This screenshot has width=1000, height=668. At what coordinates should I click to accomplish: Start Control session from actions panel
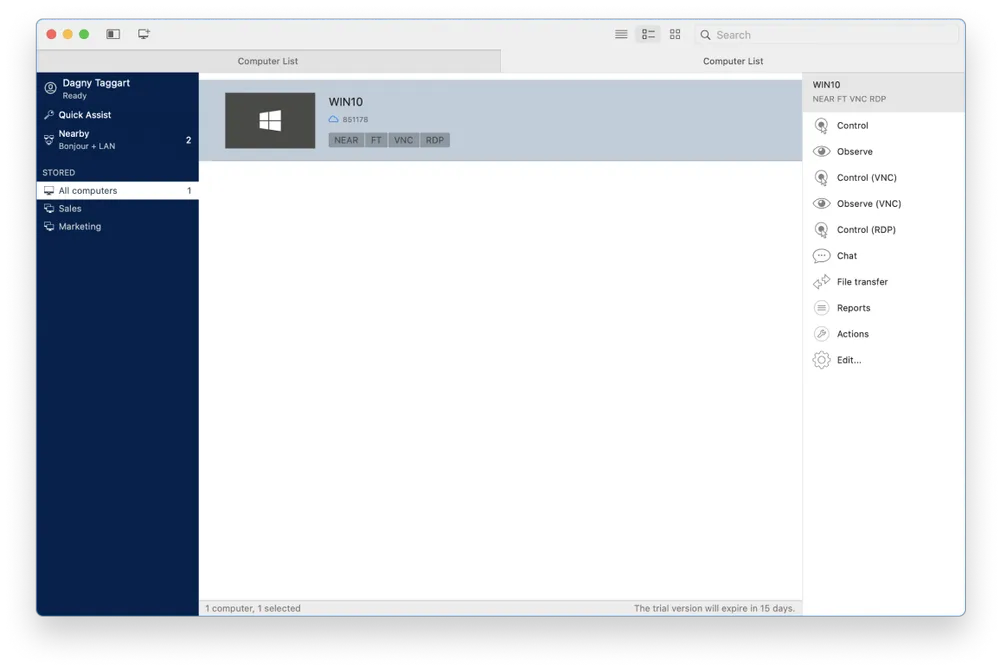point(883,126)
